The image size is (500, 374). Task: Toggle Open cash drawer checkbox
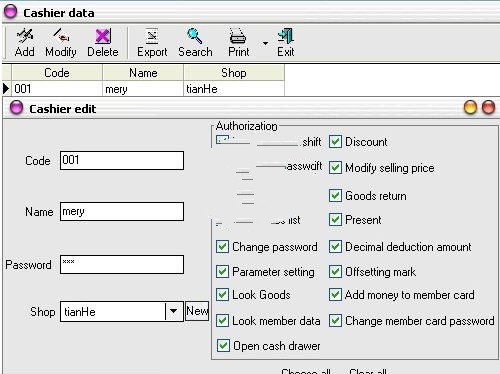[x=223, y=346]
